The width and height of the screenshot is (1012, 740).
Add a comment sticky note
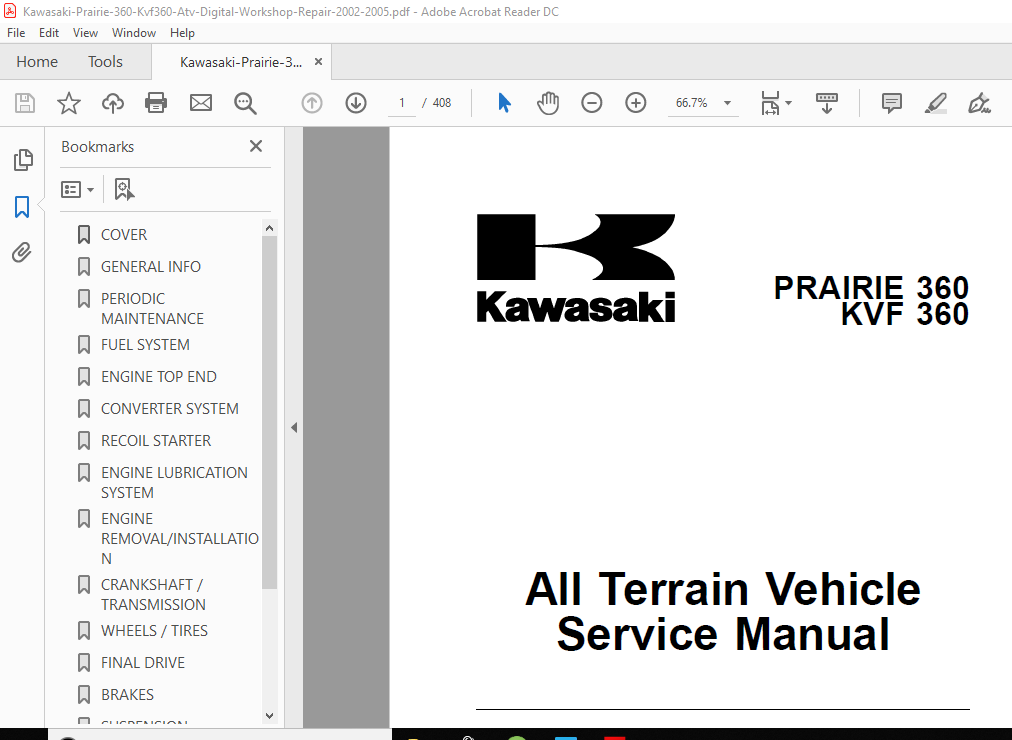(x=892, y=103)
